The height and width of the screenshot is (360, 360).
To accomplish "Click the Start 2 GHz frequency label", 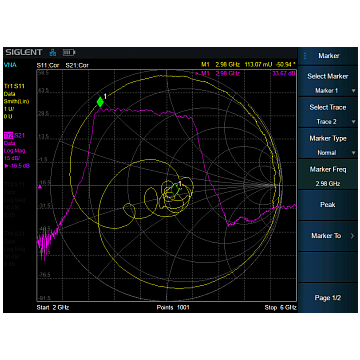I will click(x=52, y=307).
